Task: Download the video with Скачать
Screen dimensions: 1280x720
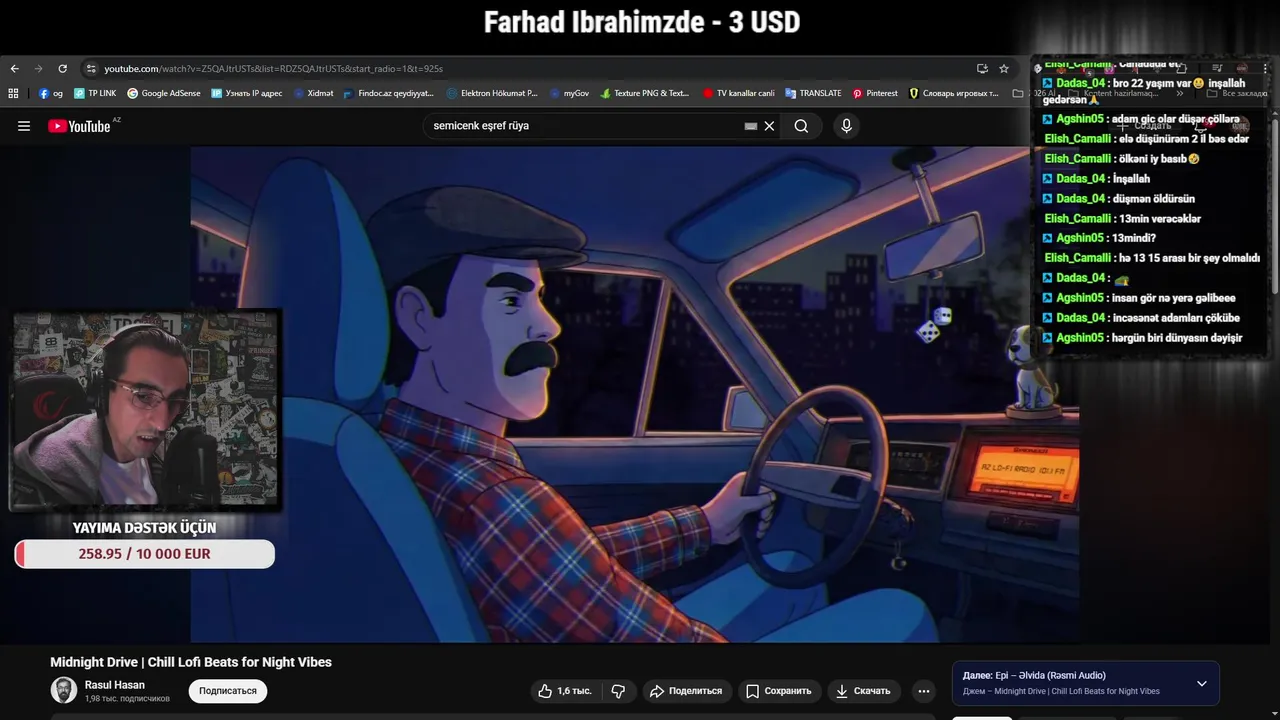Action: pyautogui.click(x=863, y=691)
